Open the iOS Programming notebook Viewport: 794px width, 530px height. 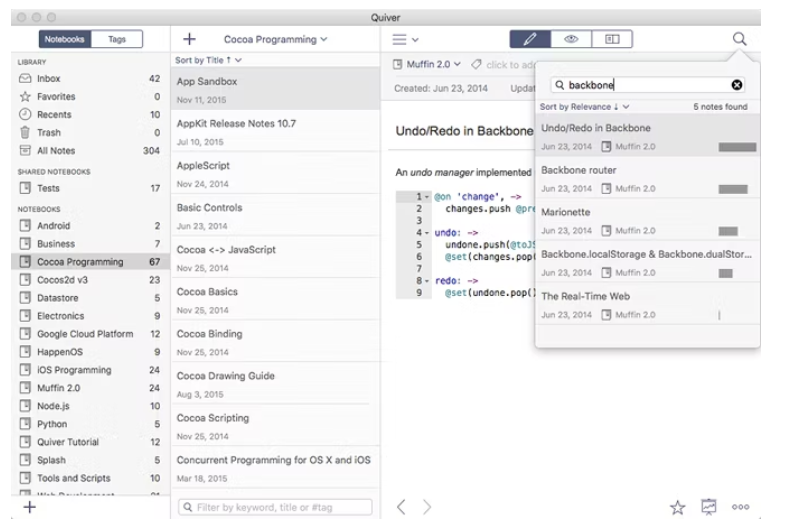(x=90, y=370)
